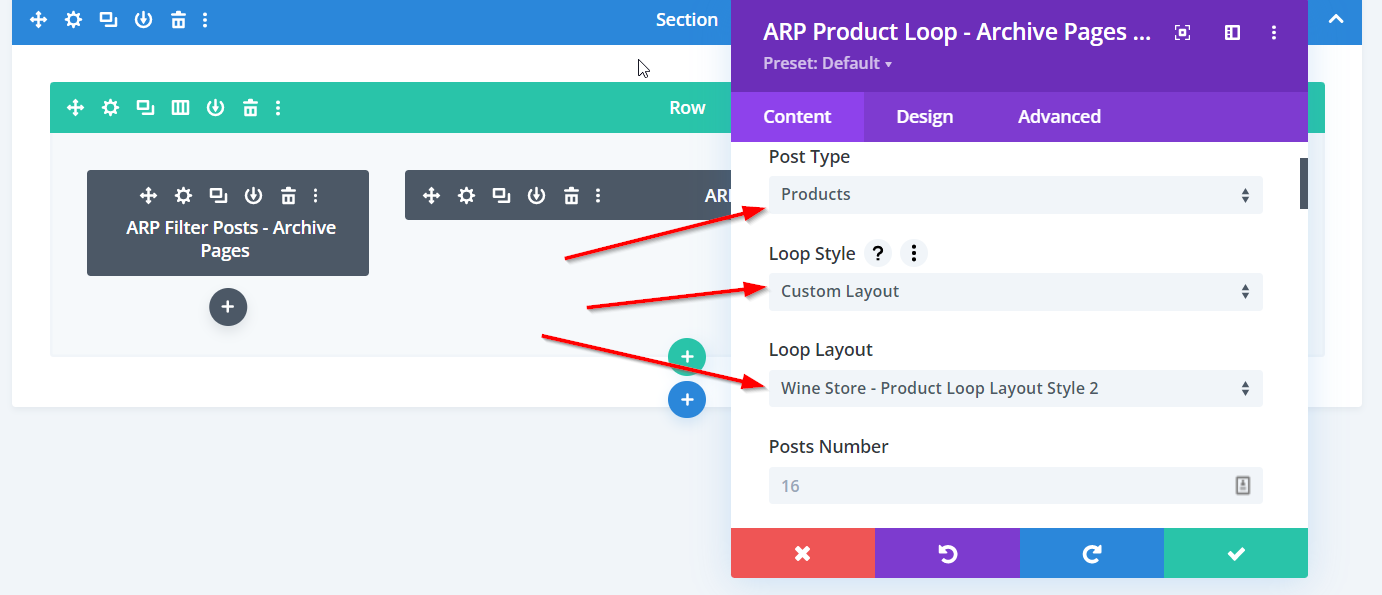The width and height of the screenshot is (1382, 595).
Task: Open help for Loop Style
Action: click(877, 254)
